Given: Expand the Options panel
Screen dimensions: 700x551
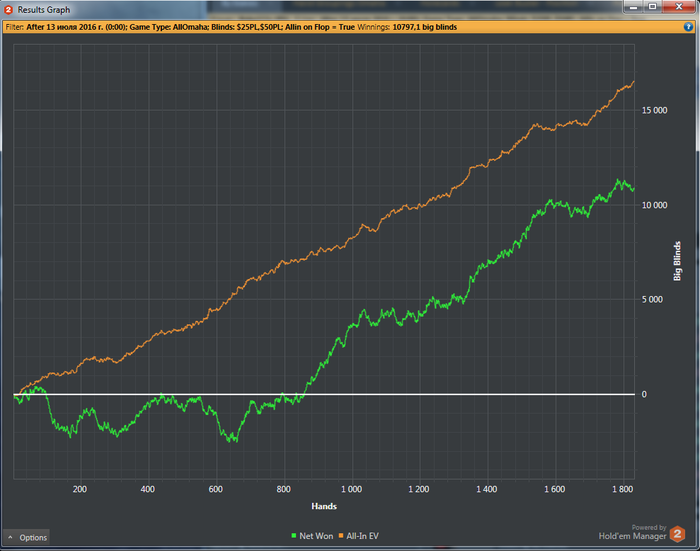Looking at the screenshot, I should (26, 537).
